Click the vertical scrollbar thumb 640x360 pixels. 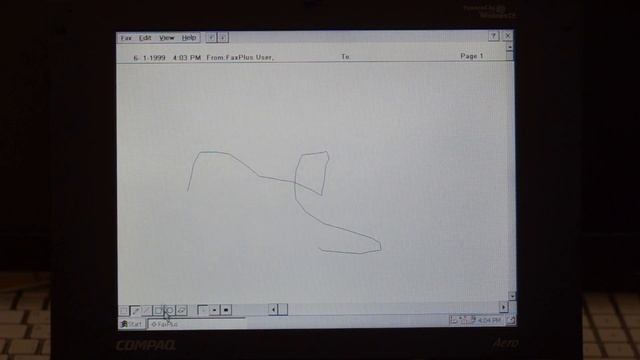(509, 56)
